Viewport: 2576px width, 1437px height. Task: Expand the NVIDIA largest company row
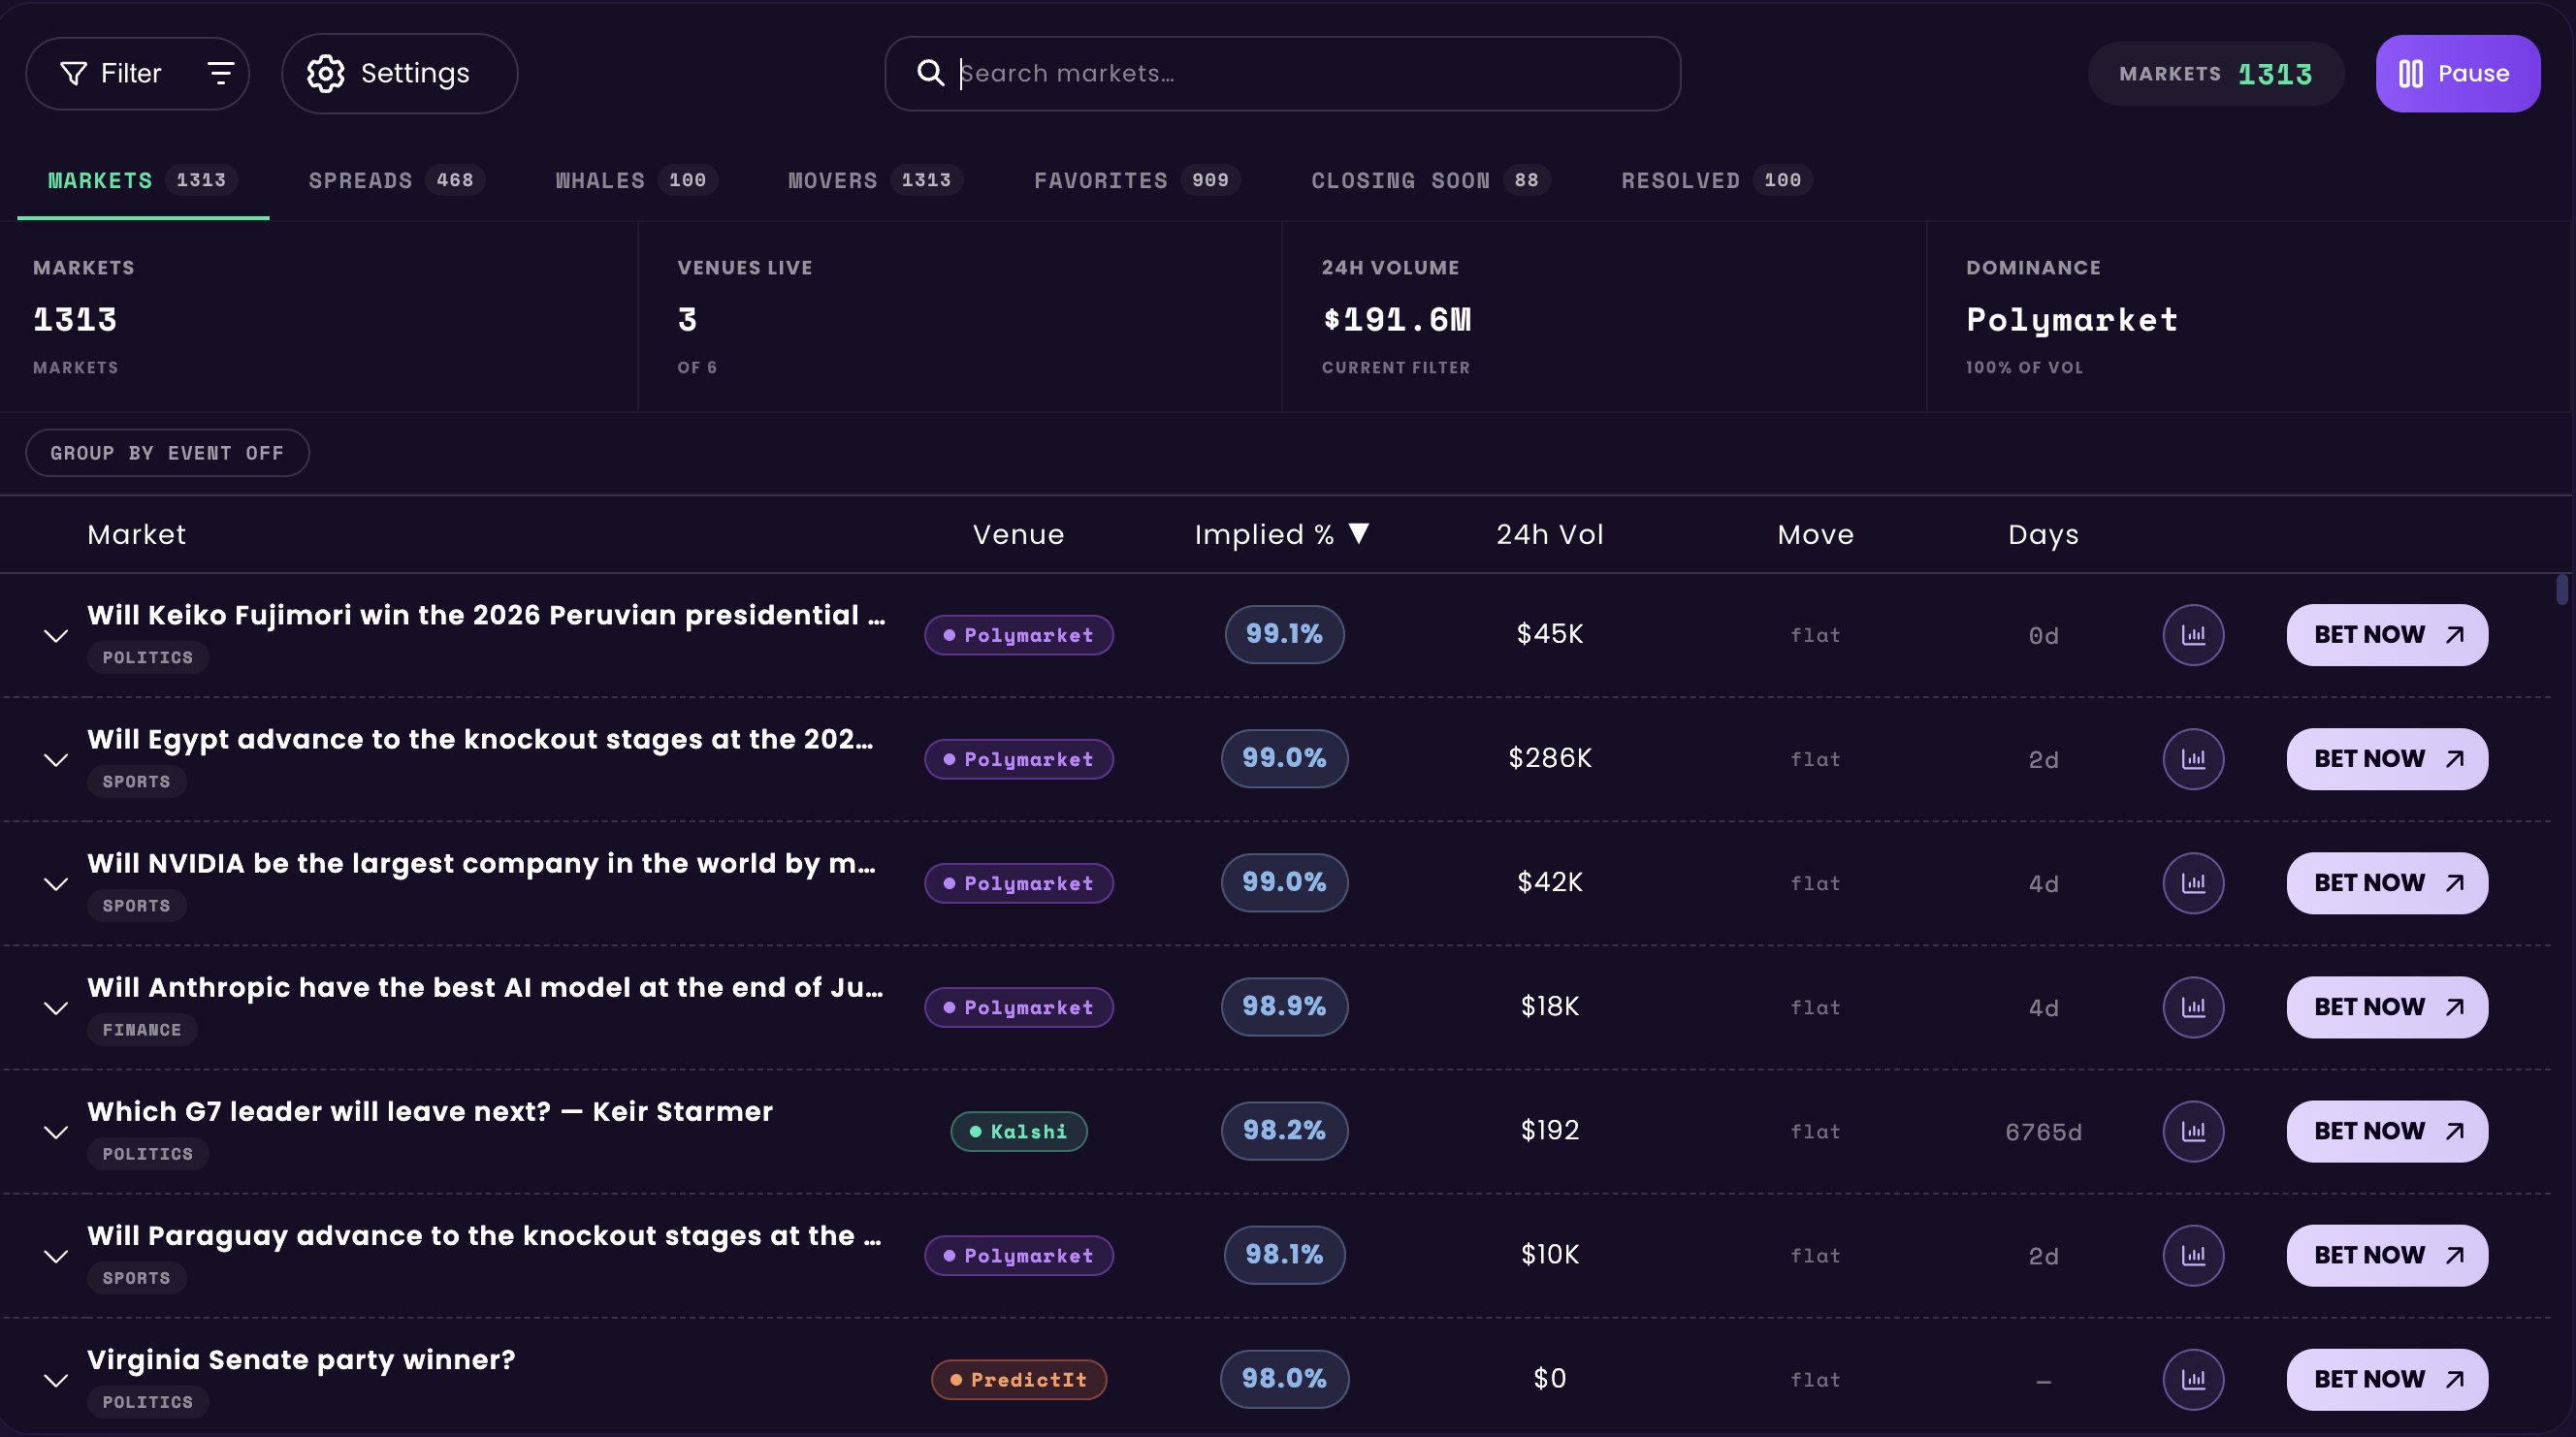point(56,884)
